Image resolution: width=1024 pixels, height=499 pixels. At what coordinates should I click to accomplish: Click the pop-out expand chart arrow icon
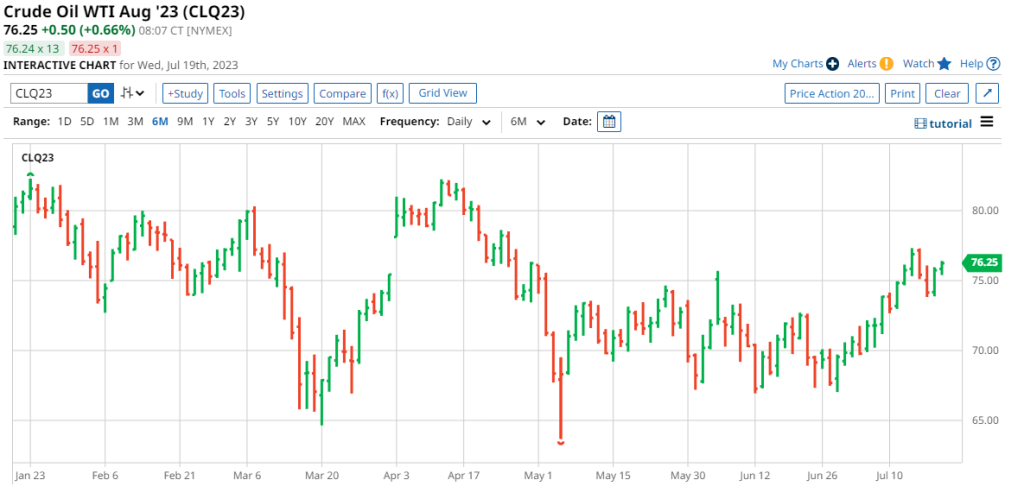986,94
